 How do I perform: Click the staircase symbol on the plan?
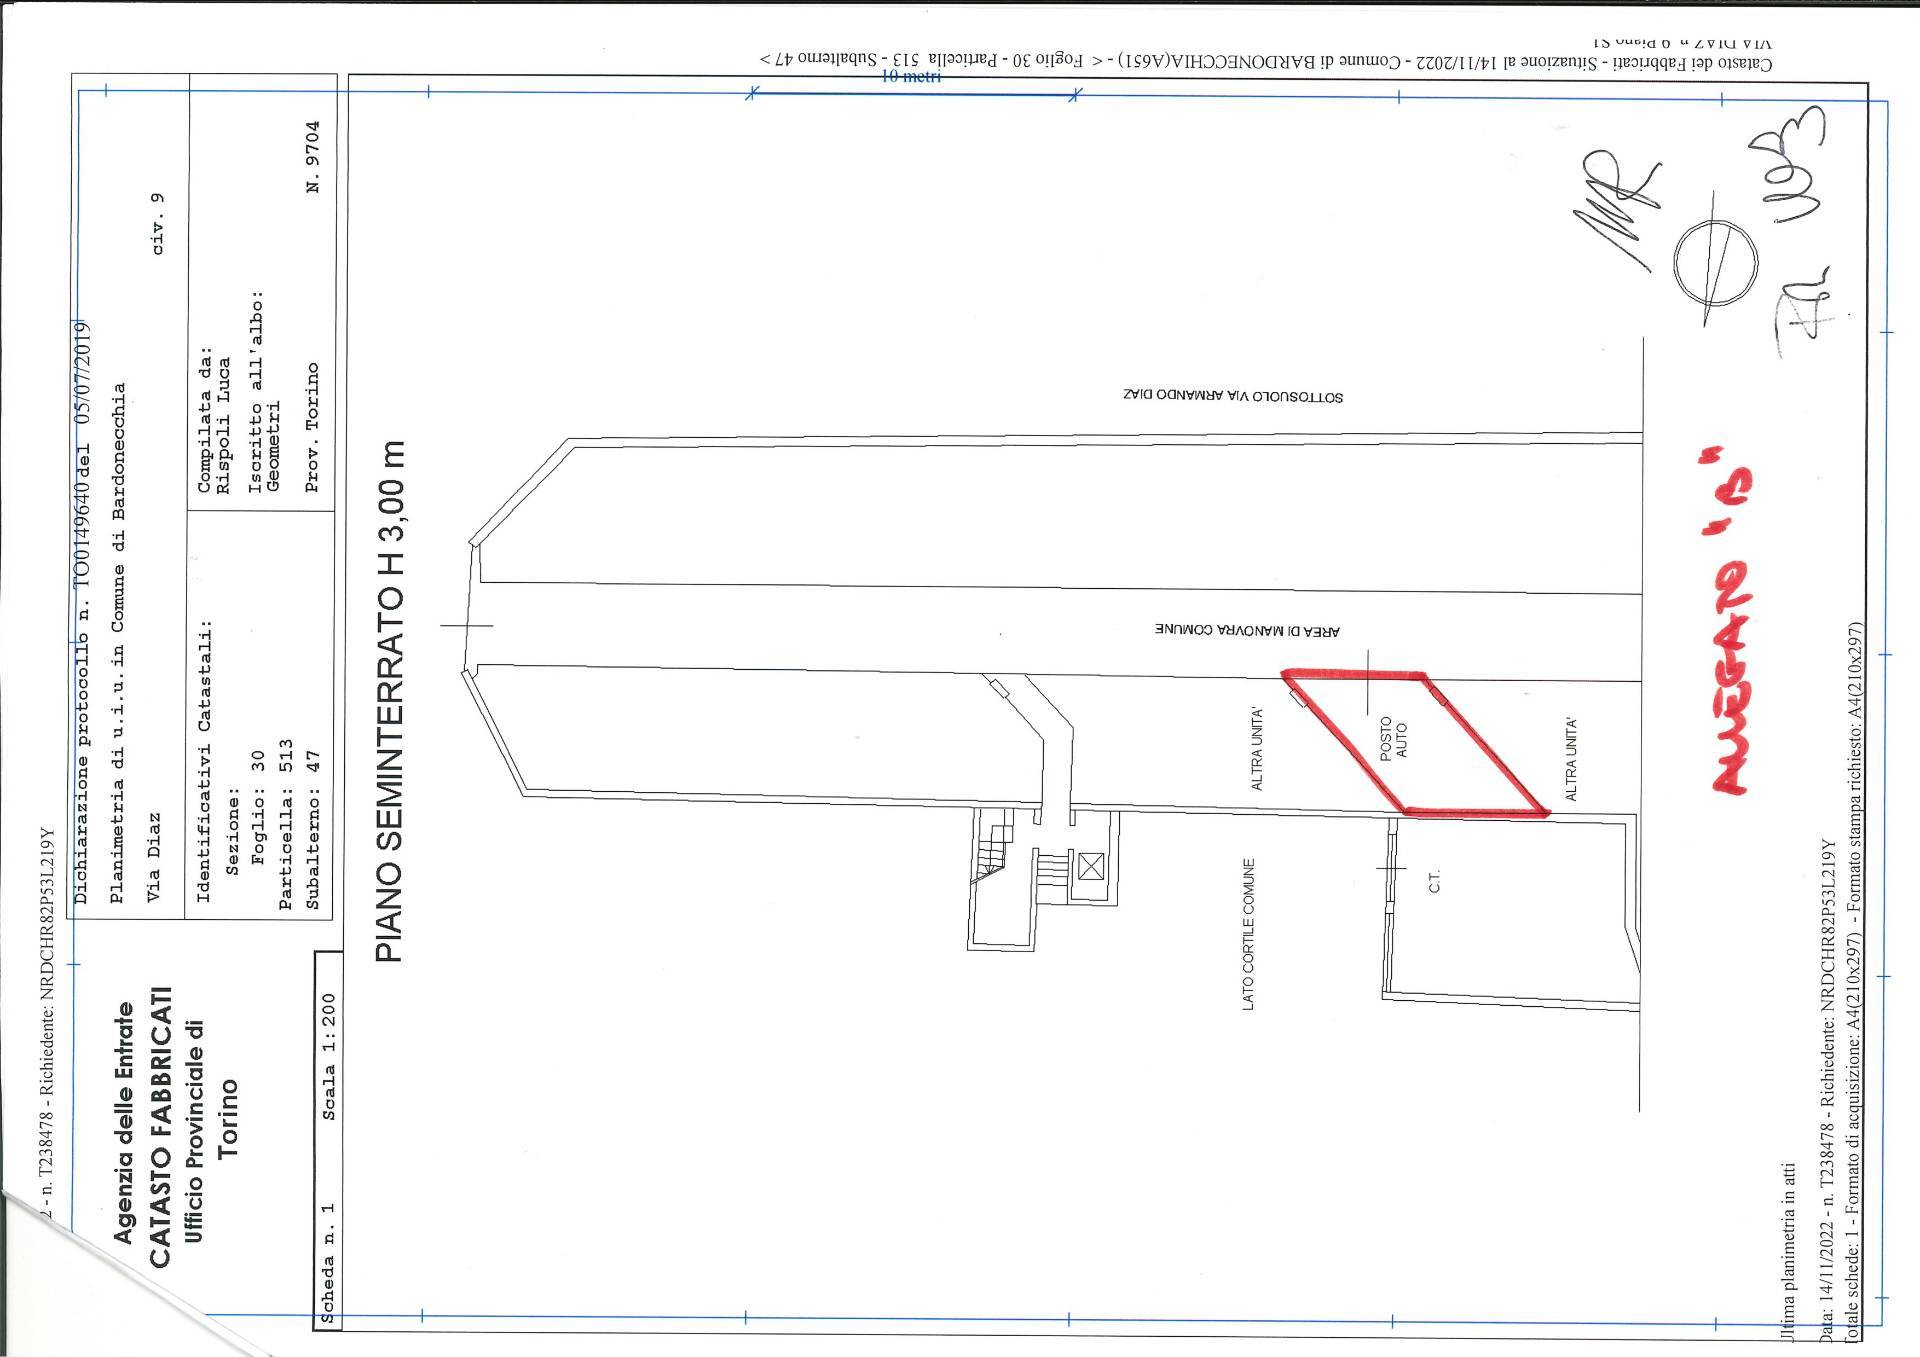pos(998,850)
